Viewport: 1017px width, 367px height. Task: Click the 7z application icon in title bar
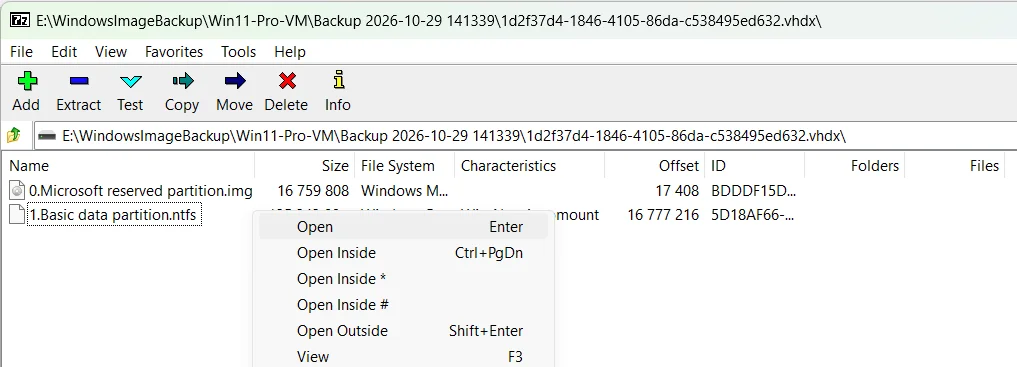[19, 19]
